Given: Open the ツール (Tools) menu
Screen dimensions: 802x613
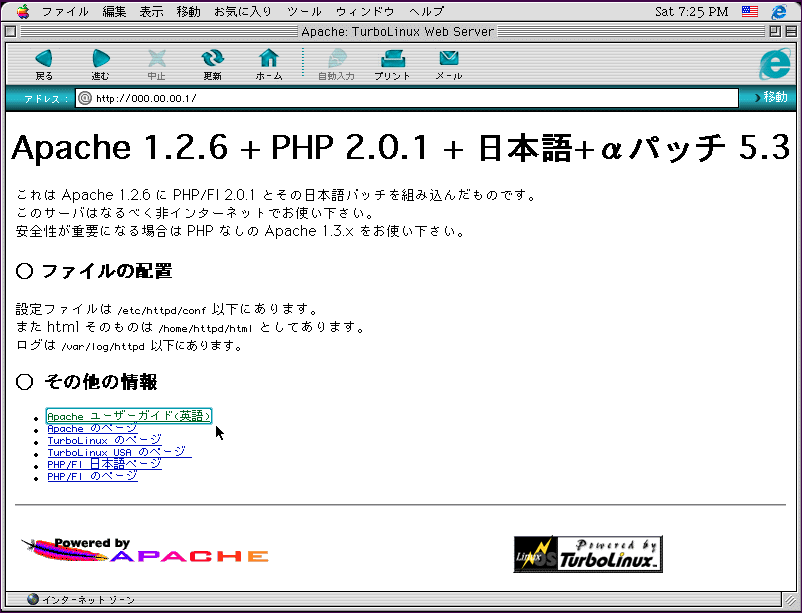Looking at the screenshot, I should [x=304, y=11].
